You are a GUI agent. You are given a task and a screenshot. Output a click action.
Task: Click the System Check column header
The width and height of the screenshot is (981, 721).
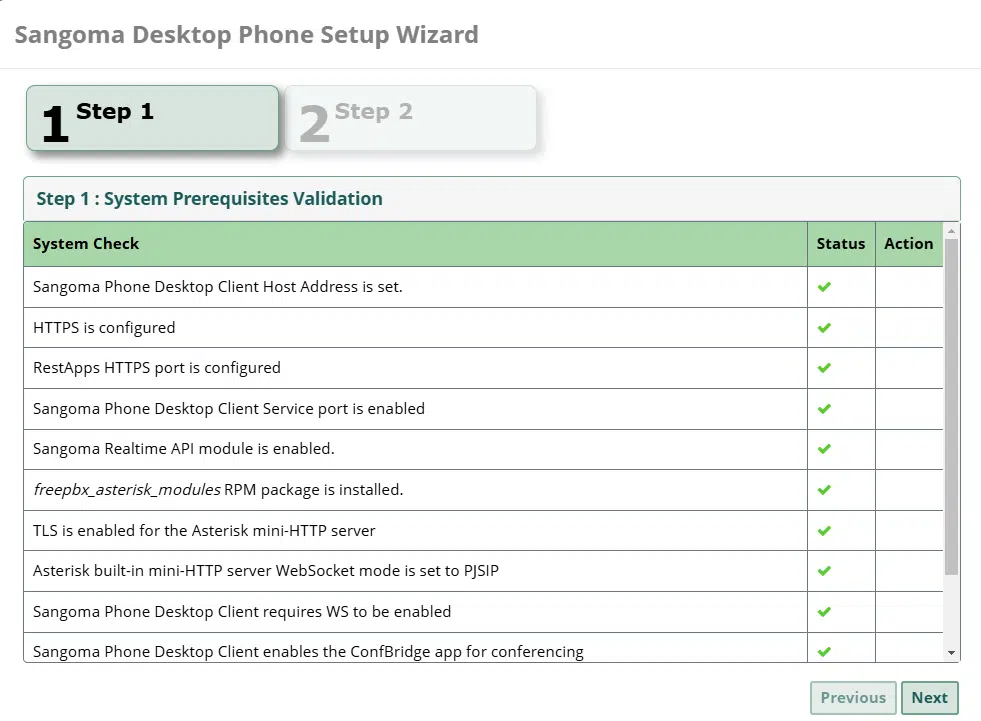tap(415, 244)
